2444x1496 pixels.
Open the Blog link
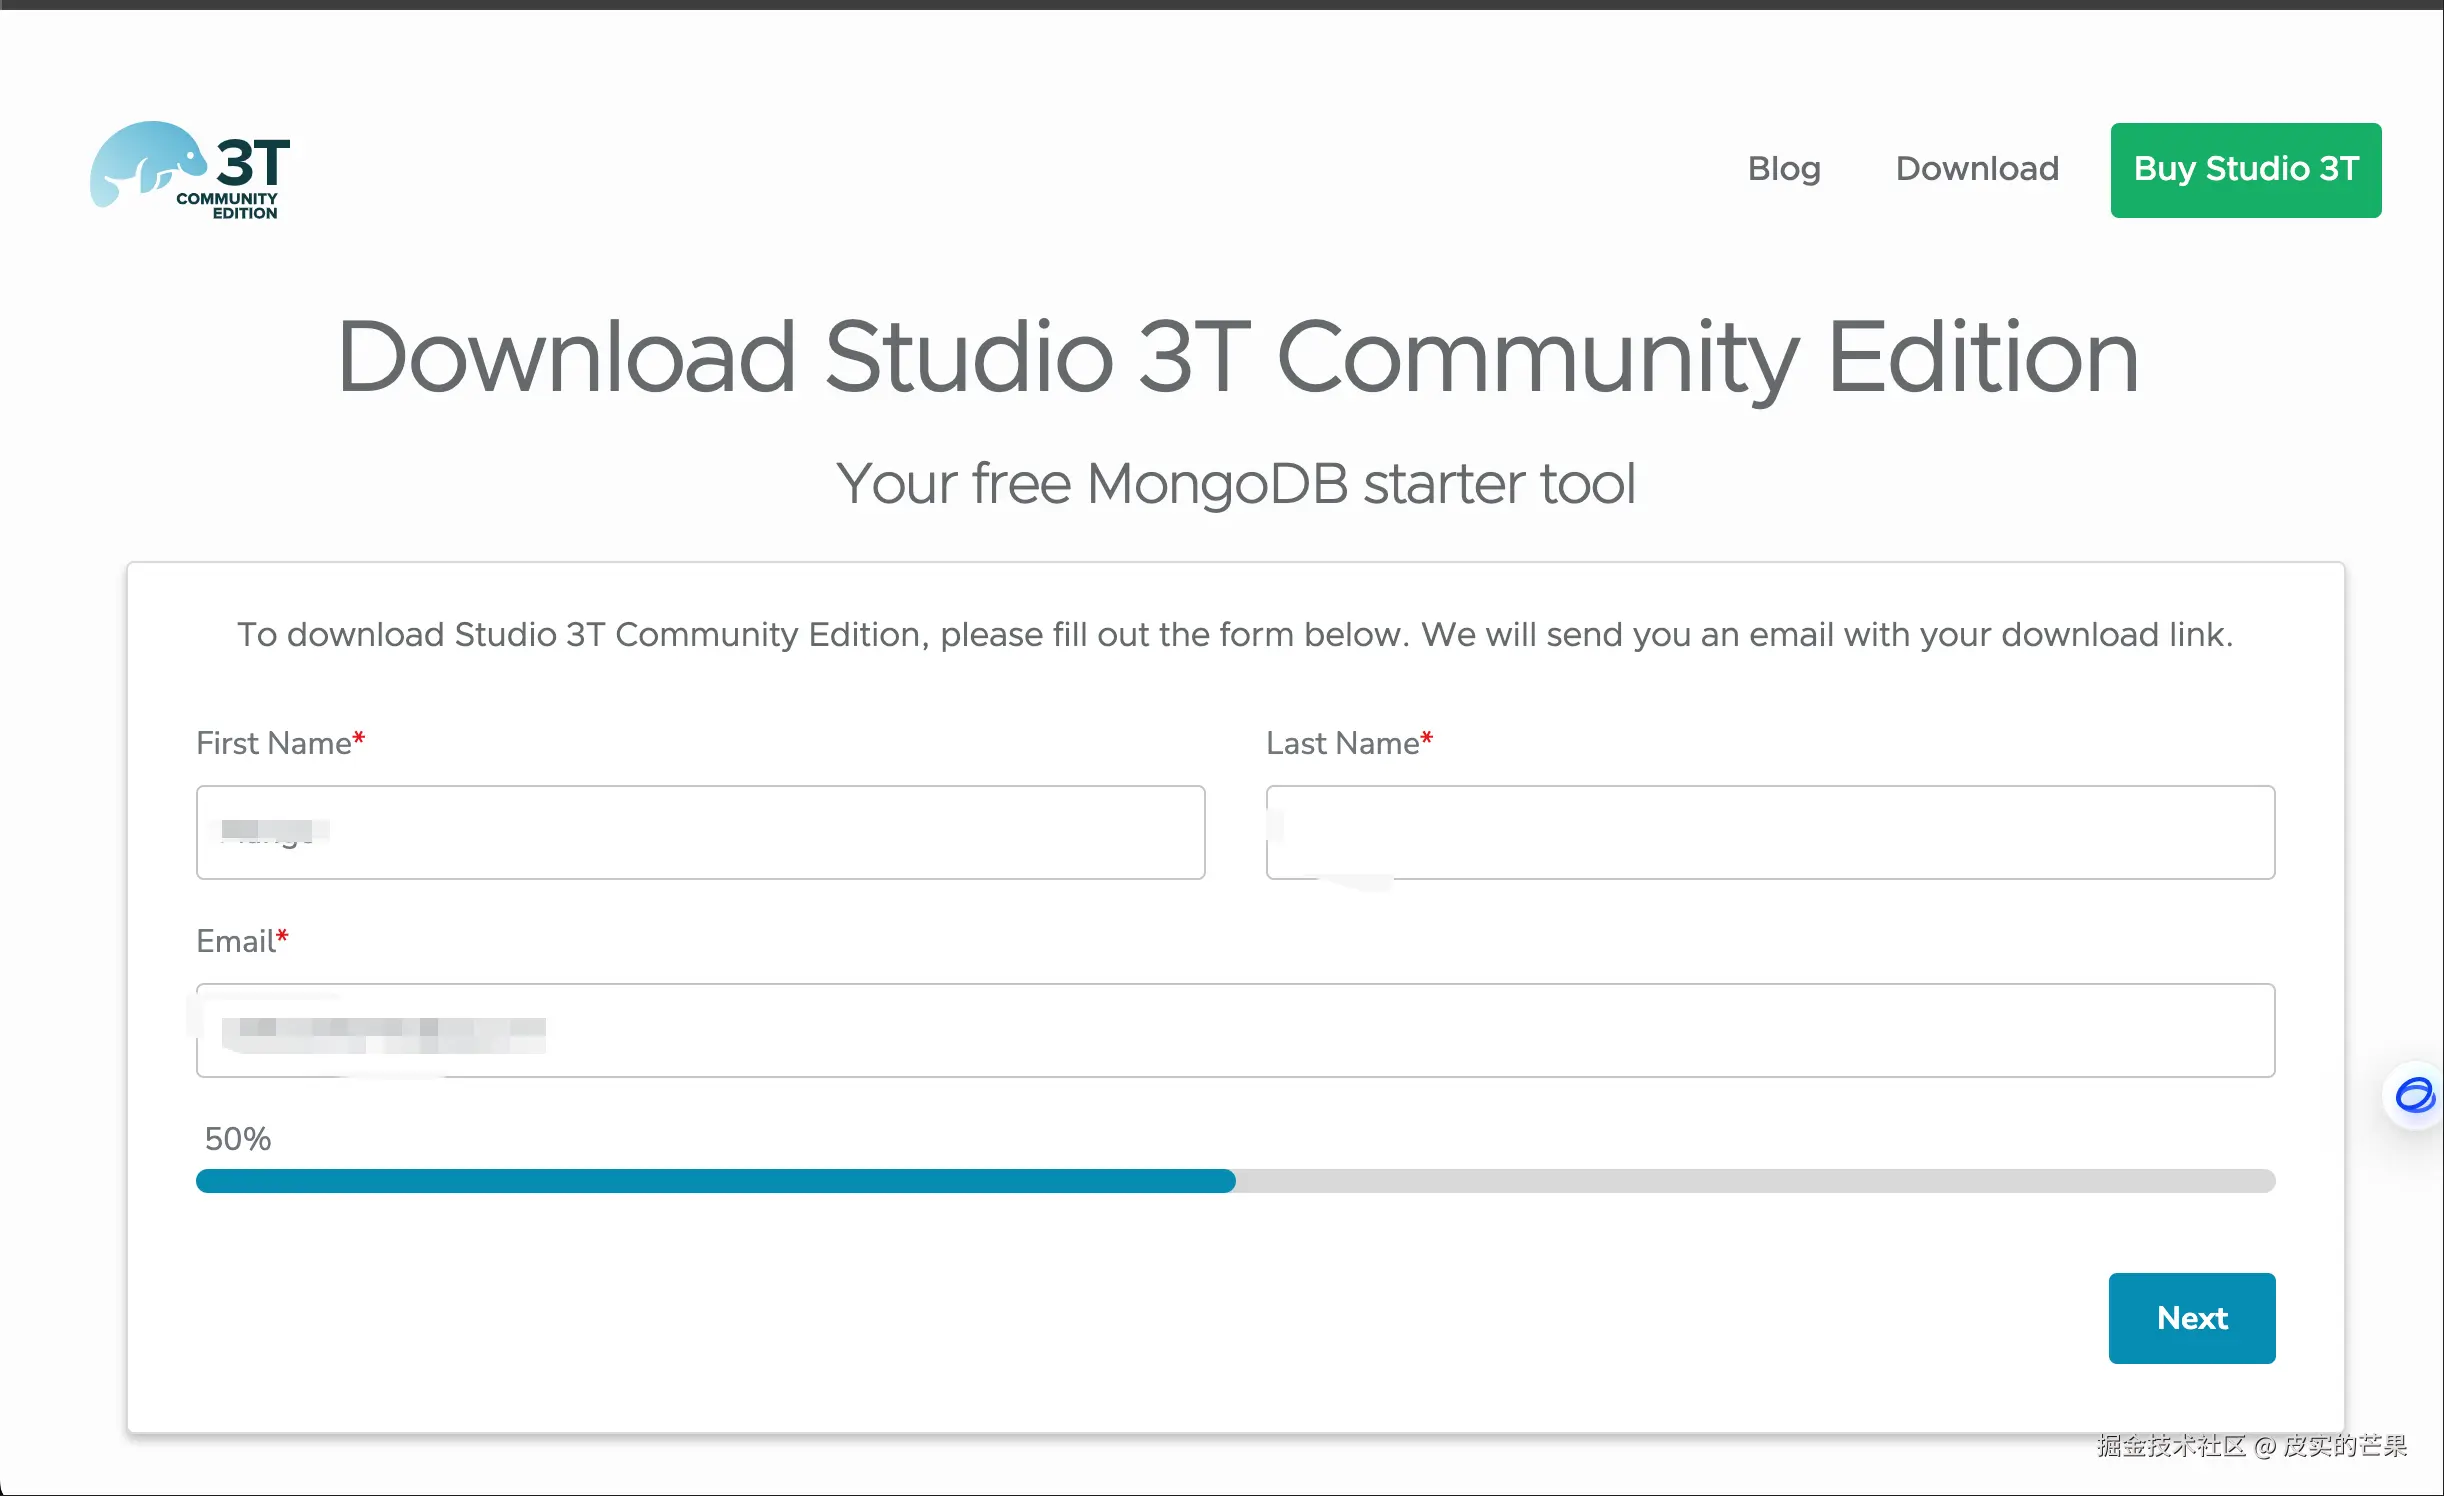tap(1784, 169)
